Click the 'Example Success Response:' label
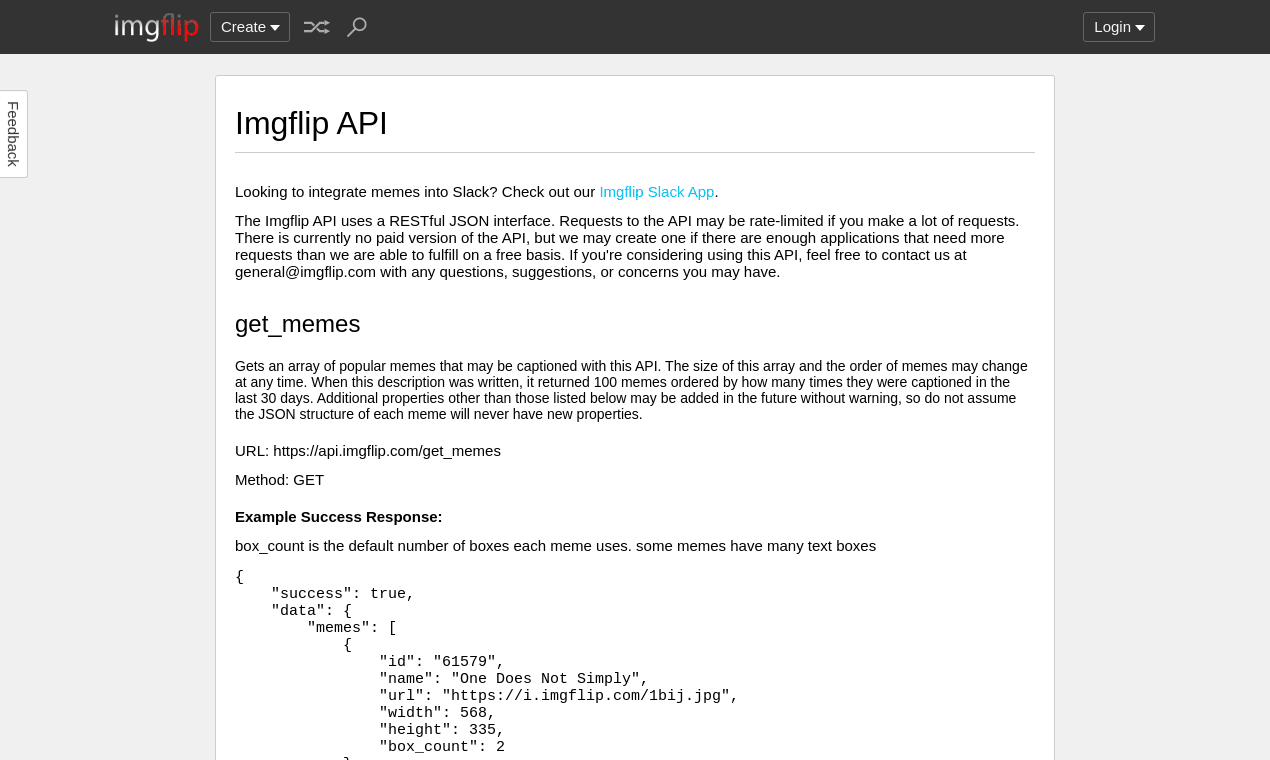This screenshot has width=1270, height=760. point(339,517)
